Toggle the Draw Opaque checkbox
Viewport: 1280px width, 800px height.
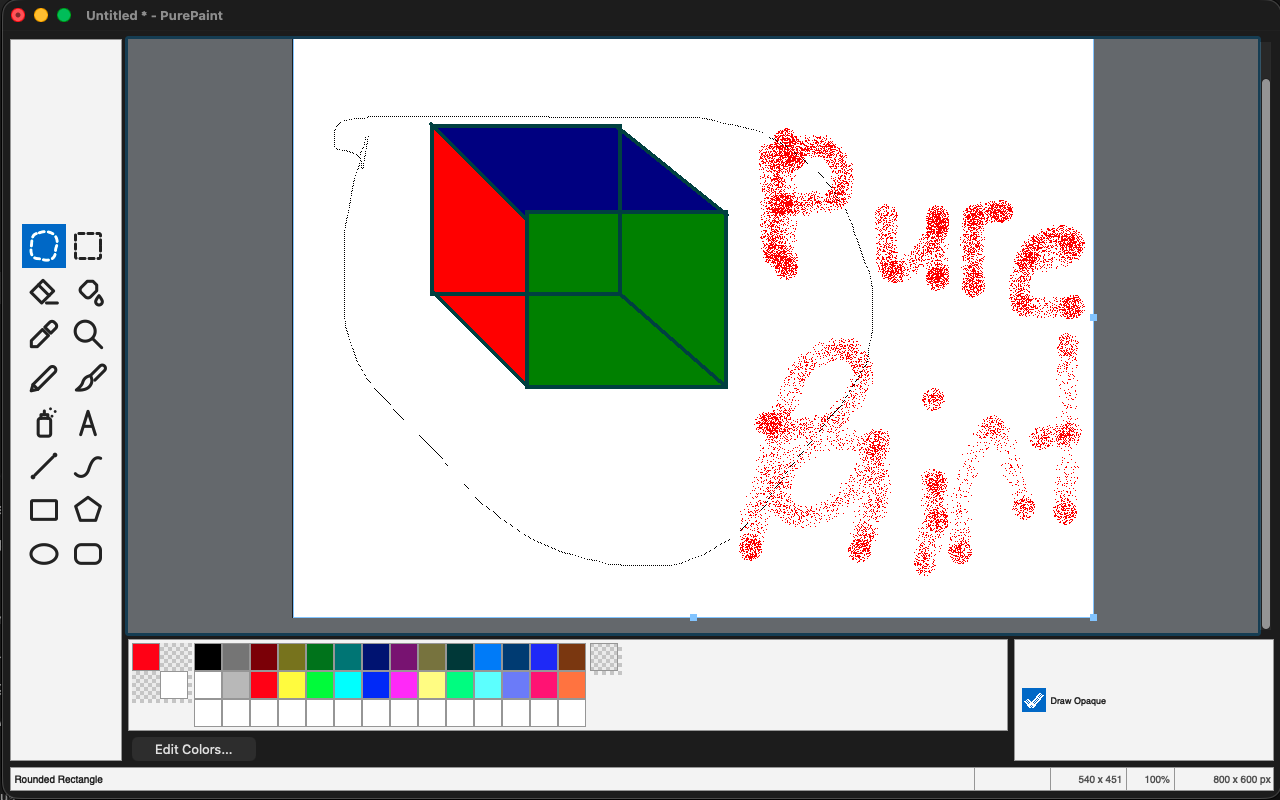click(1034, 700)
